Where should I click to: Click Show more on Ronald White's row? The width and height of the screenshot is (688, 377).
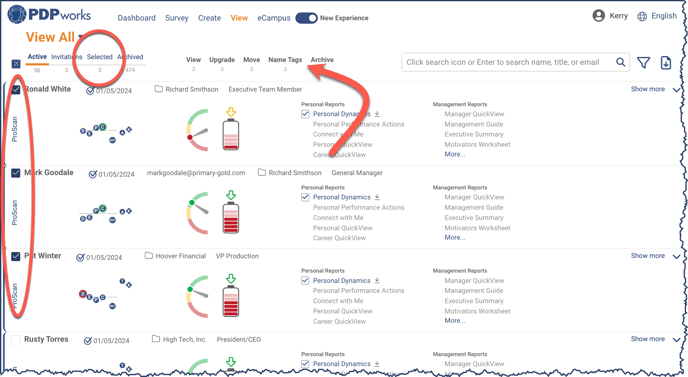(648, 89)
